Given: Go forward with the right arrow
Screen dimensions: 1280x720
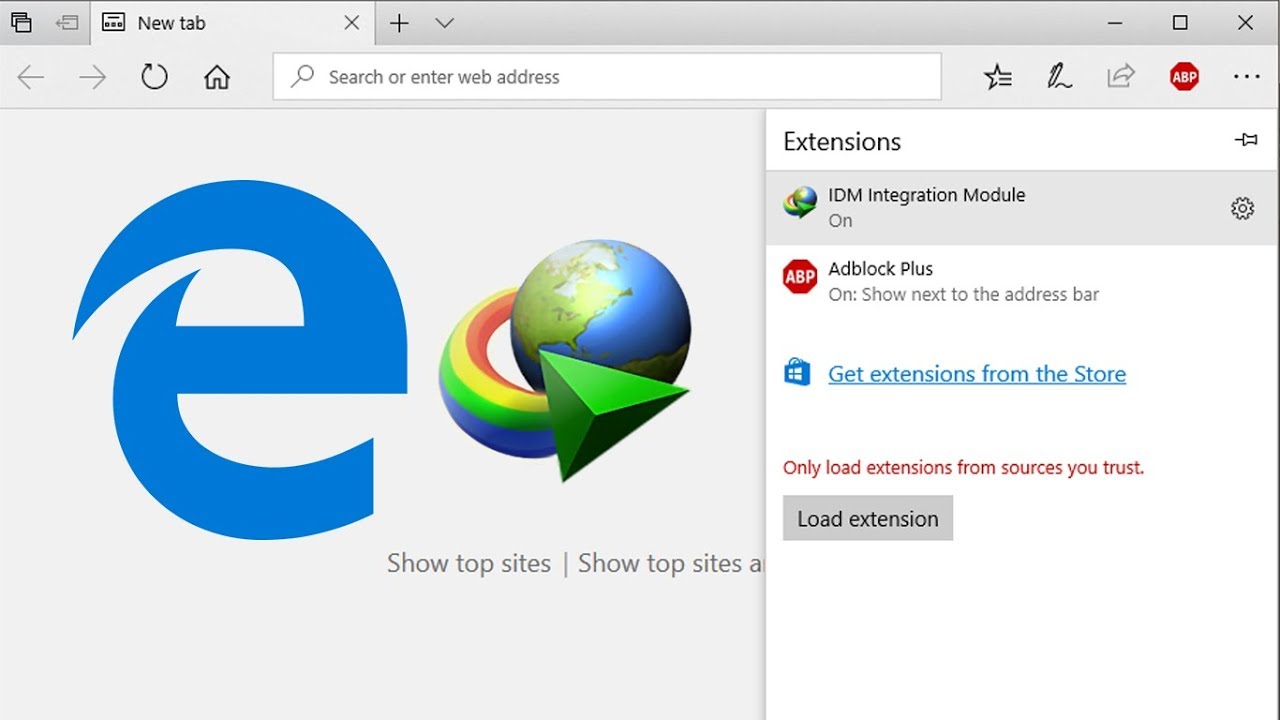Looking at the screenshot, I should tap(92, 77).
